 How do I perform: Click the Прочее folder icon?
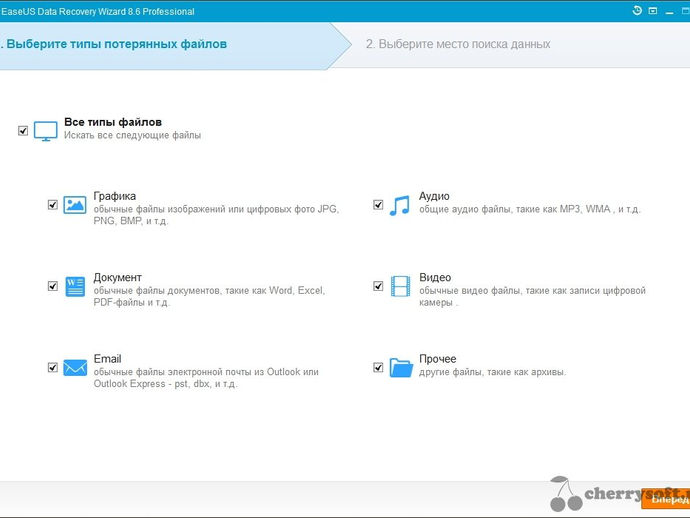401,367
